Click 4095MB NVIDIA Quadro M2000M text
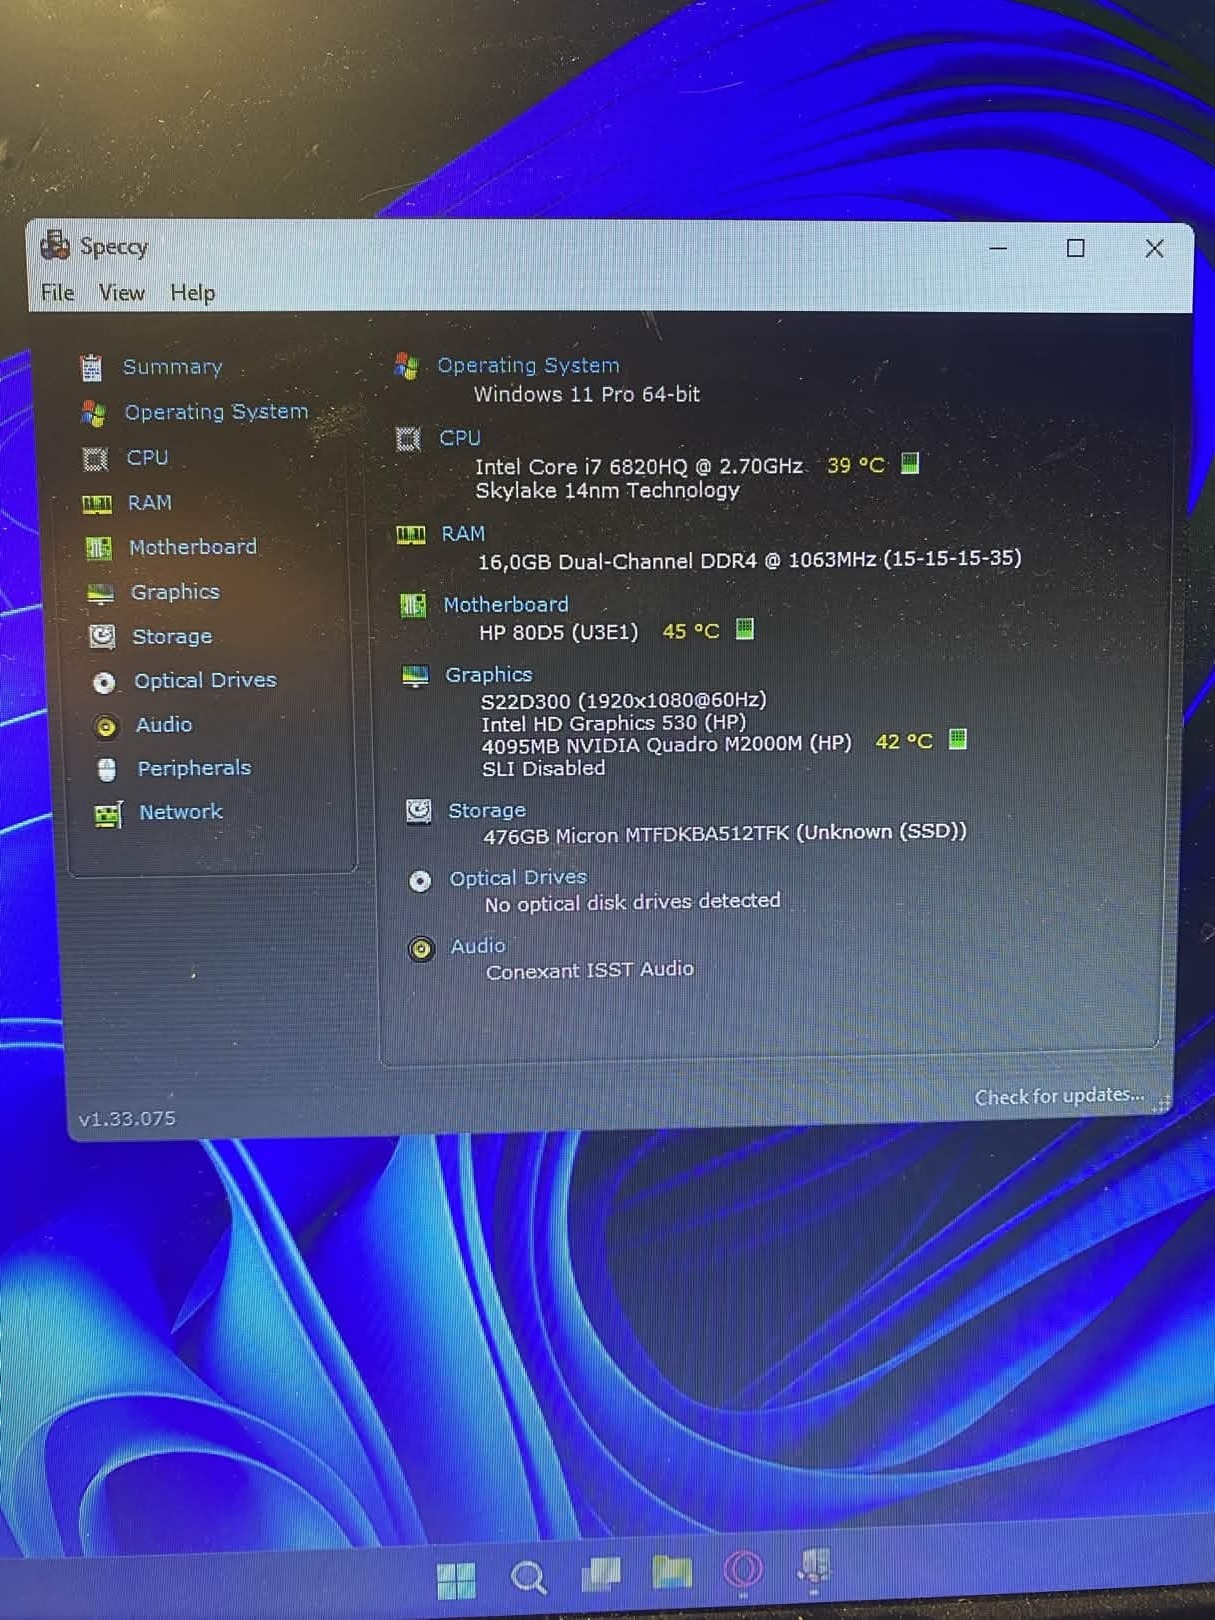The image size is (1215, 1620). tap(666, 744)
